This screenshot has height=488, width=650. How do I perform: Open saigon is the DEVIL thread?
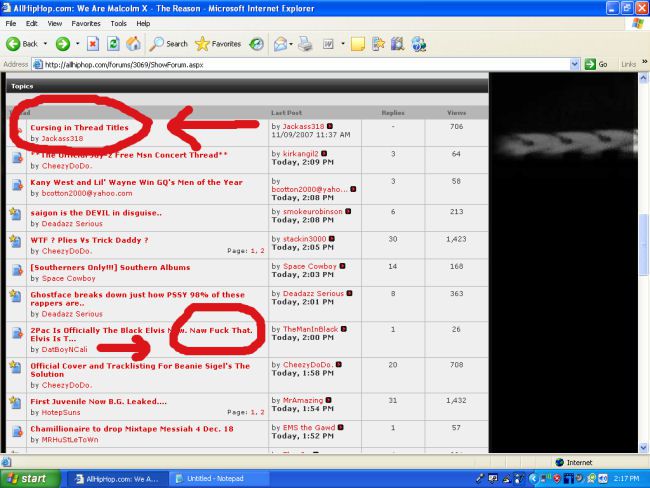(x=96, y=213)
